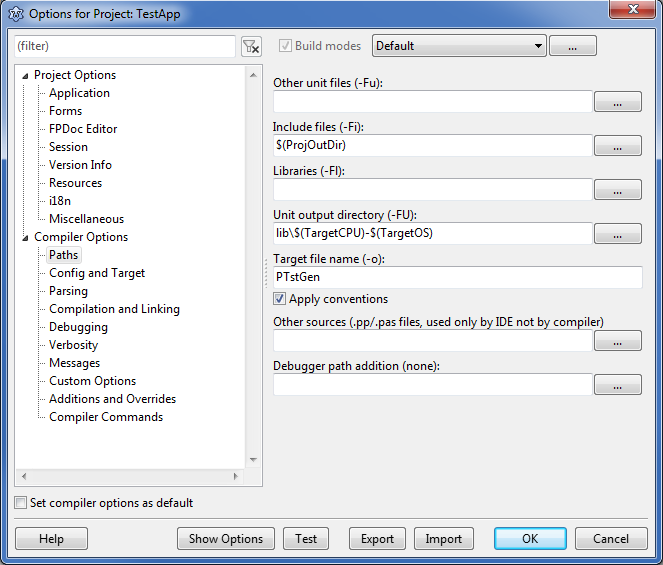This screenshot has width=663, height=565.
Task: Open the Build modes Default dropdown
Action: click(x=459, y=46)
